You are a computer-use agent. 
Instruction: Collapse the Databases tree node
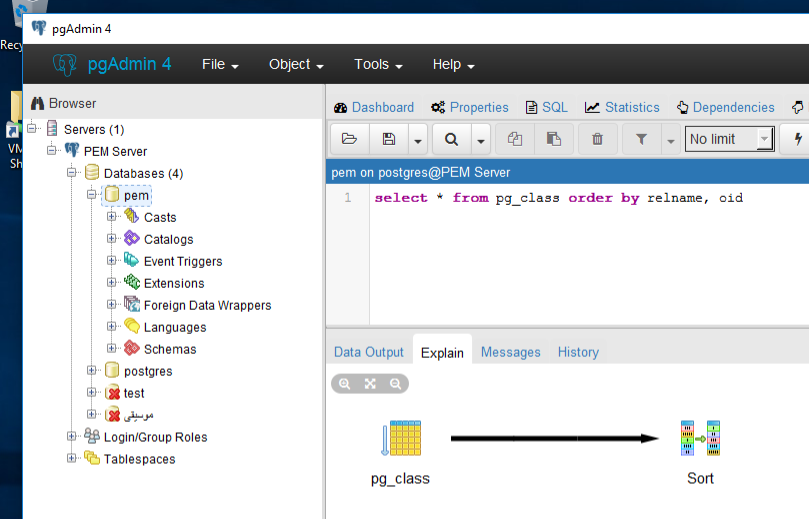pyautogui.click(x=72, y=173)
